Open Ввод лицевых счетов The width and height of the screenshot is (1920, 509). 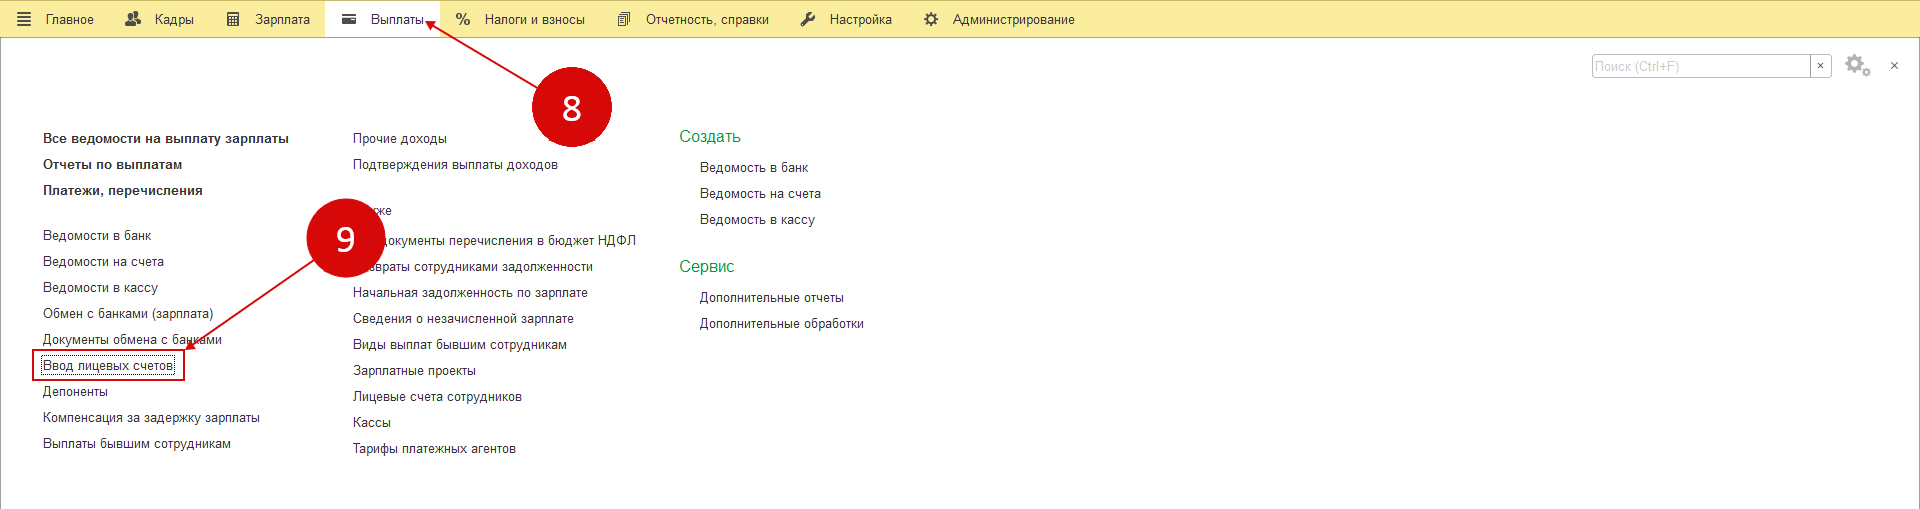point(108,366)
